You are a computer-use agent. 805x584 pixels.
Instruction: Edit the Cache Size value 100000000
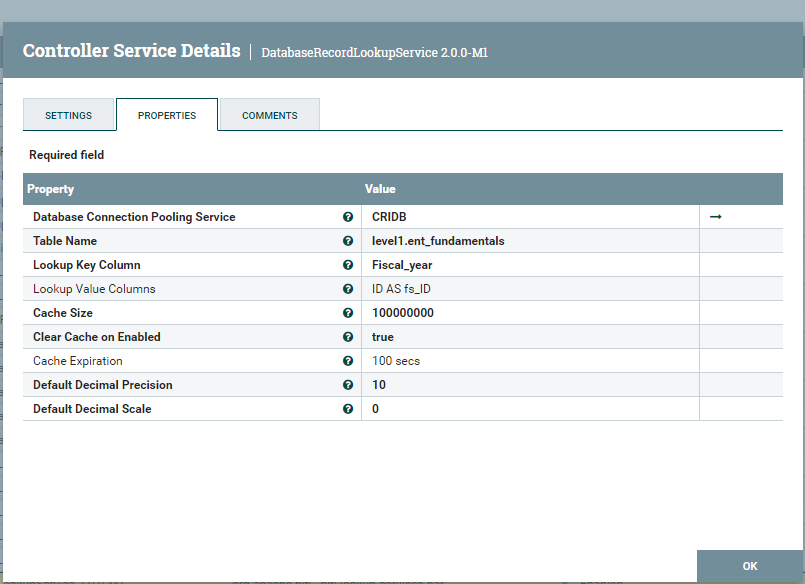click(530, 313)
